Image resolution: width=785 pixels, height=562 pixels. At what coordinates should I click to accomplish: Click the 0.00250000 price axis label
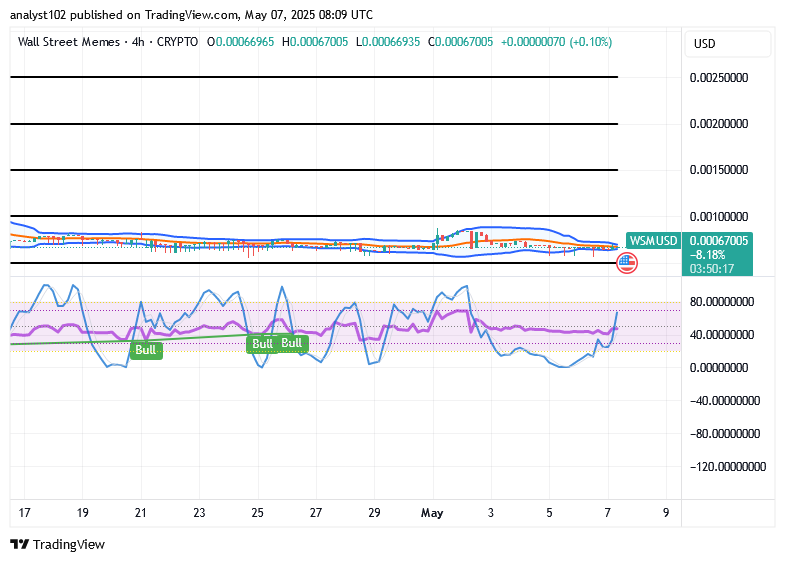pyautogui.click(x=719, y=78)
